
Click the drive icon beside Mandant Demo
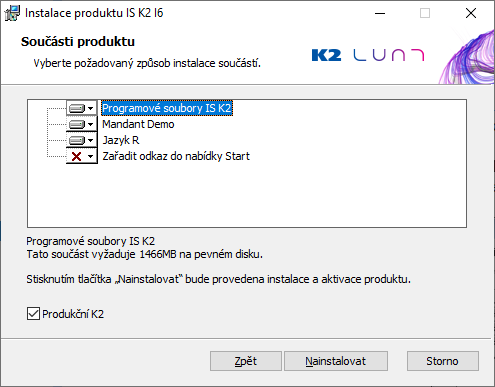pyautogui.click(x=77, y=124)
